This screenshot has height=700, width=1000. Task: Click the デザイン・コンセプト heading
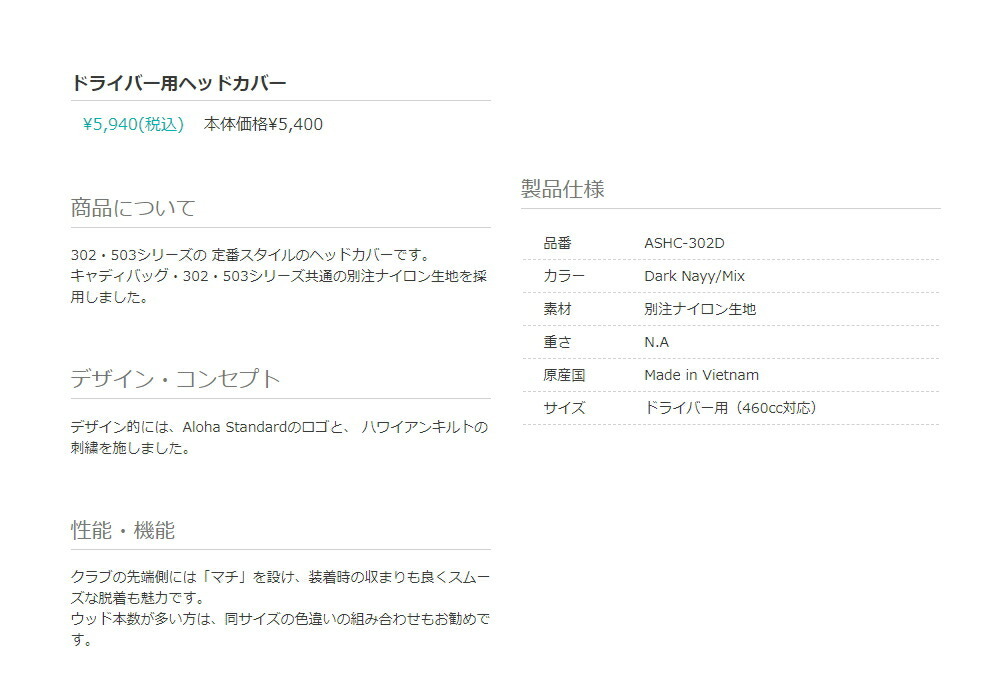tap(175, 379)
